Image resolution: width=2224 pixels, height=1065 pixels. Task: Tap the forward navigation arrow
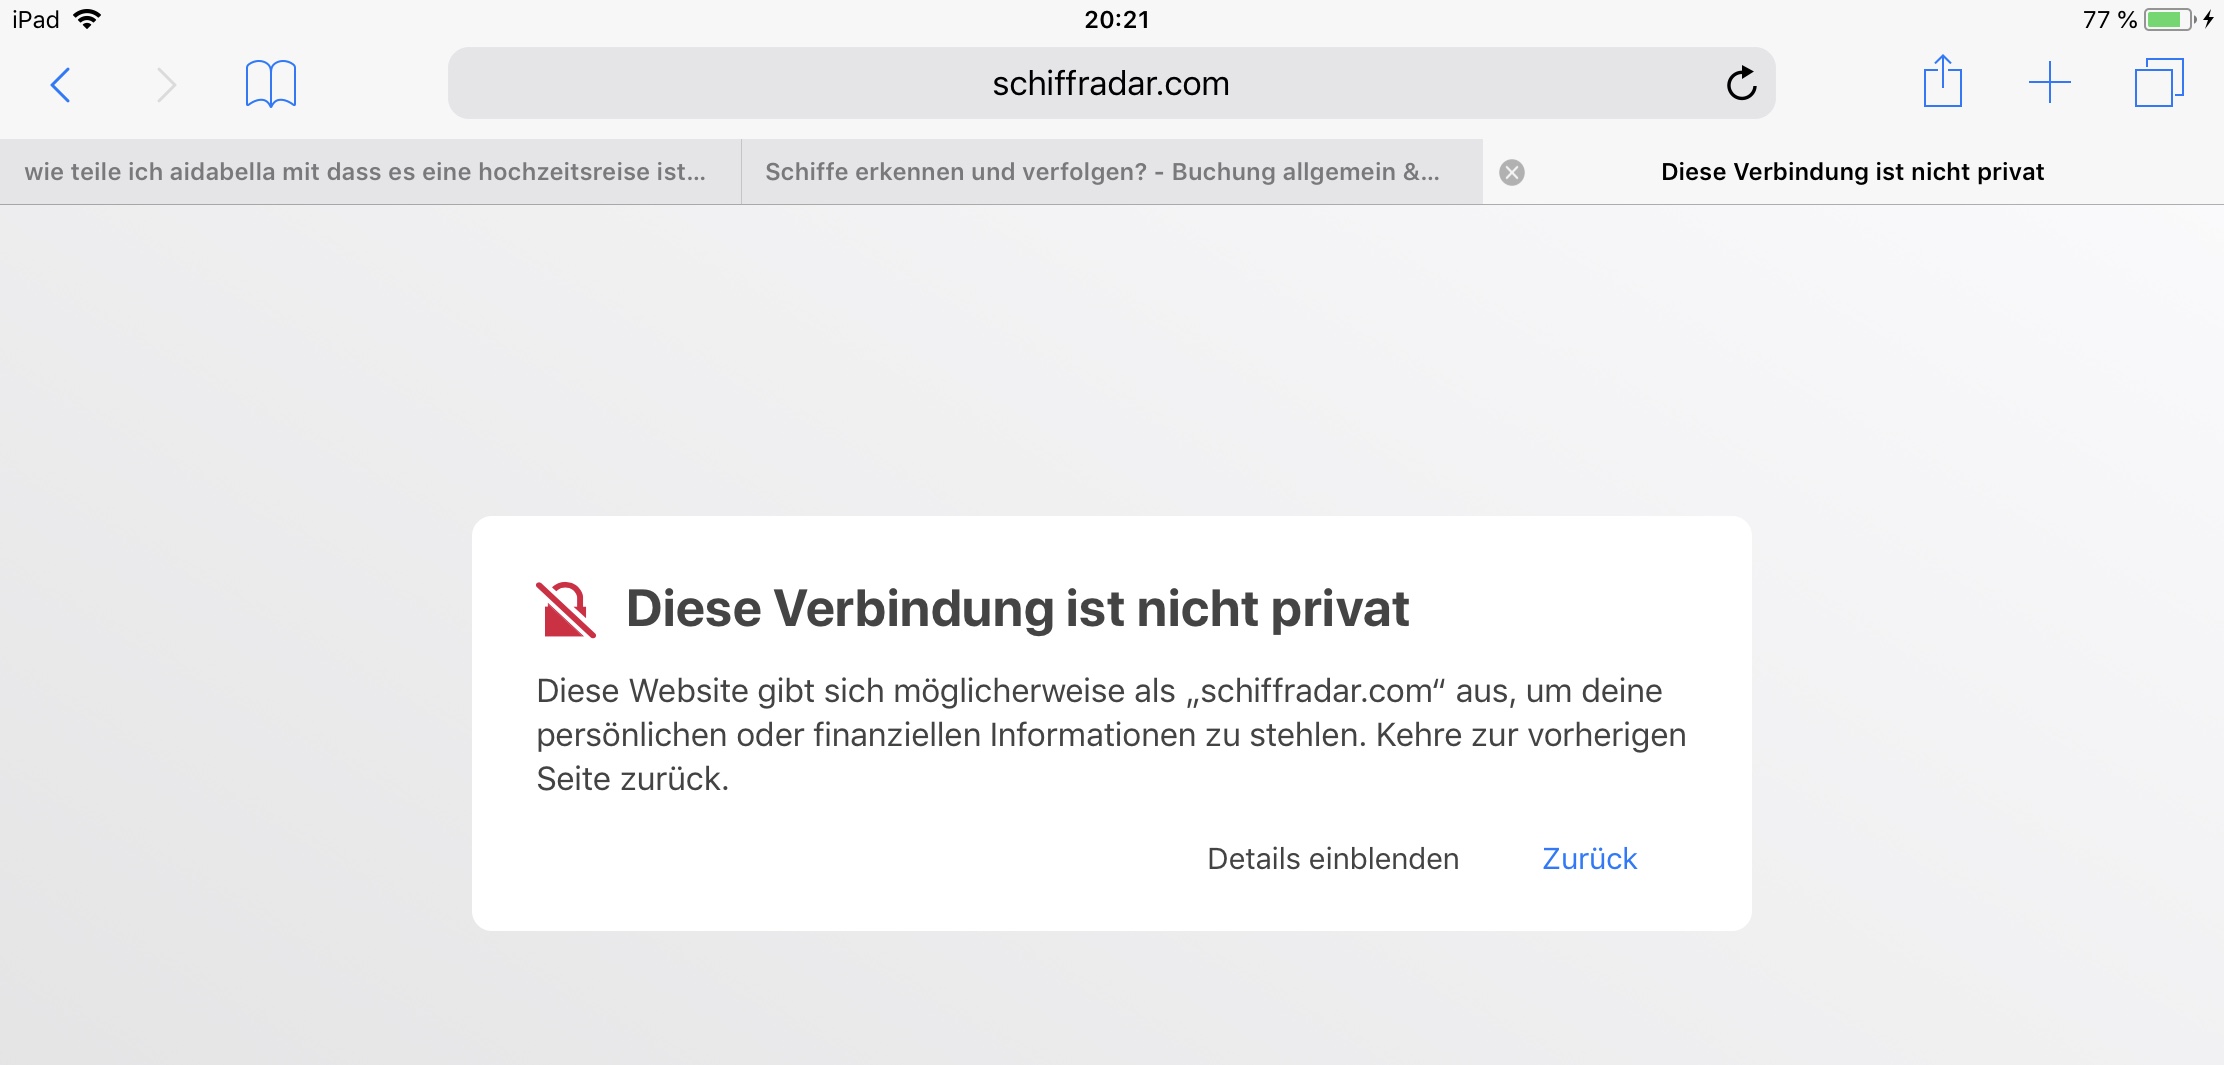click(x=166, y=85)
